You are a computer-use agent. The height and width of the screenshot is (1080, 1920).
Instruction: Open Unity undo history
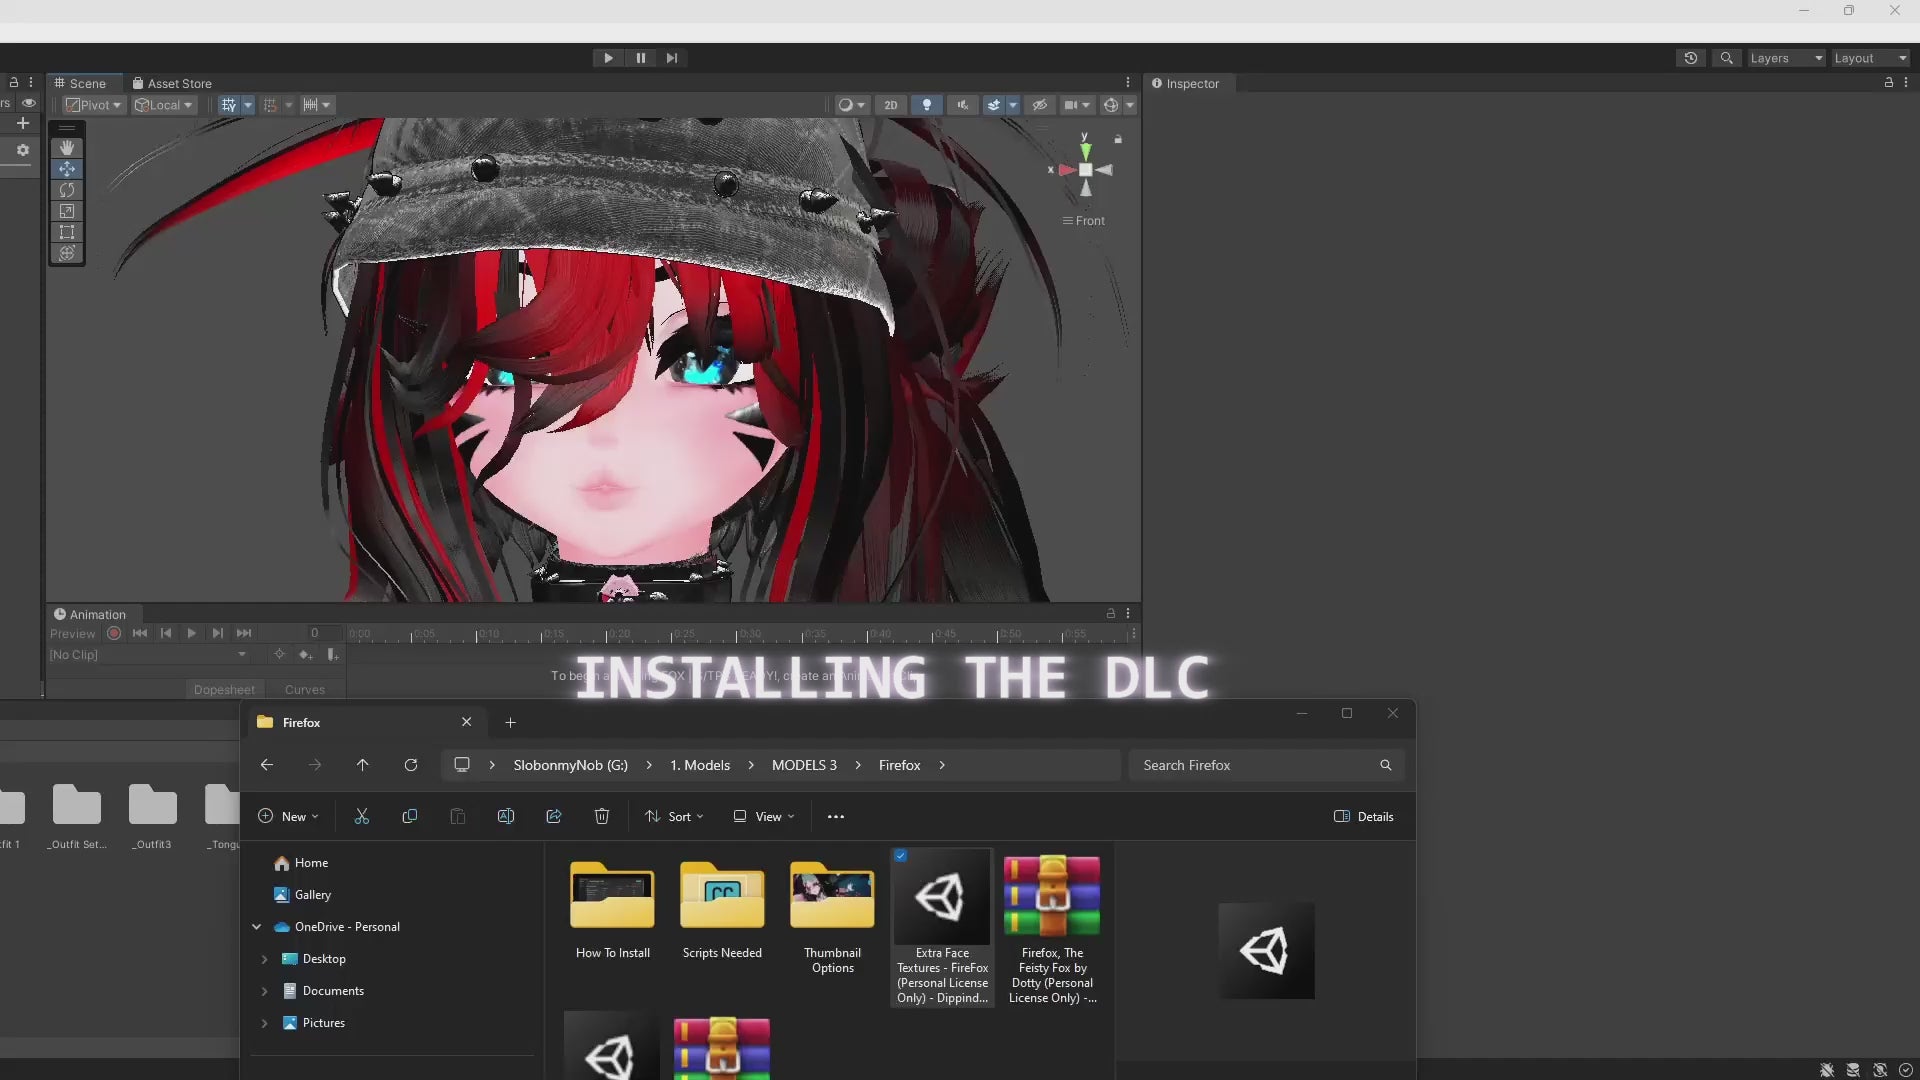1691,58
